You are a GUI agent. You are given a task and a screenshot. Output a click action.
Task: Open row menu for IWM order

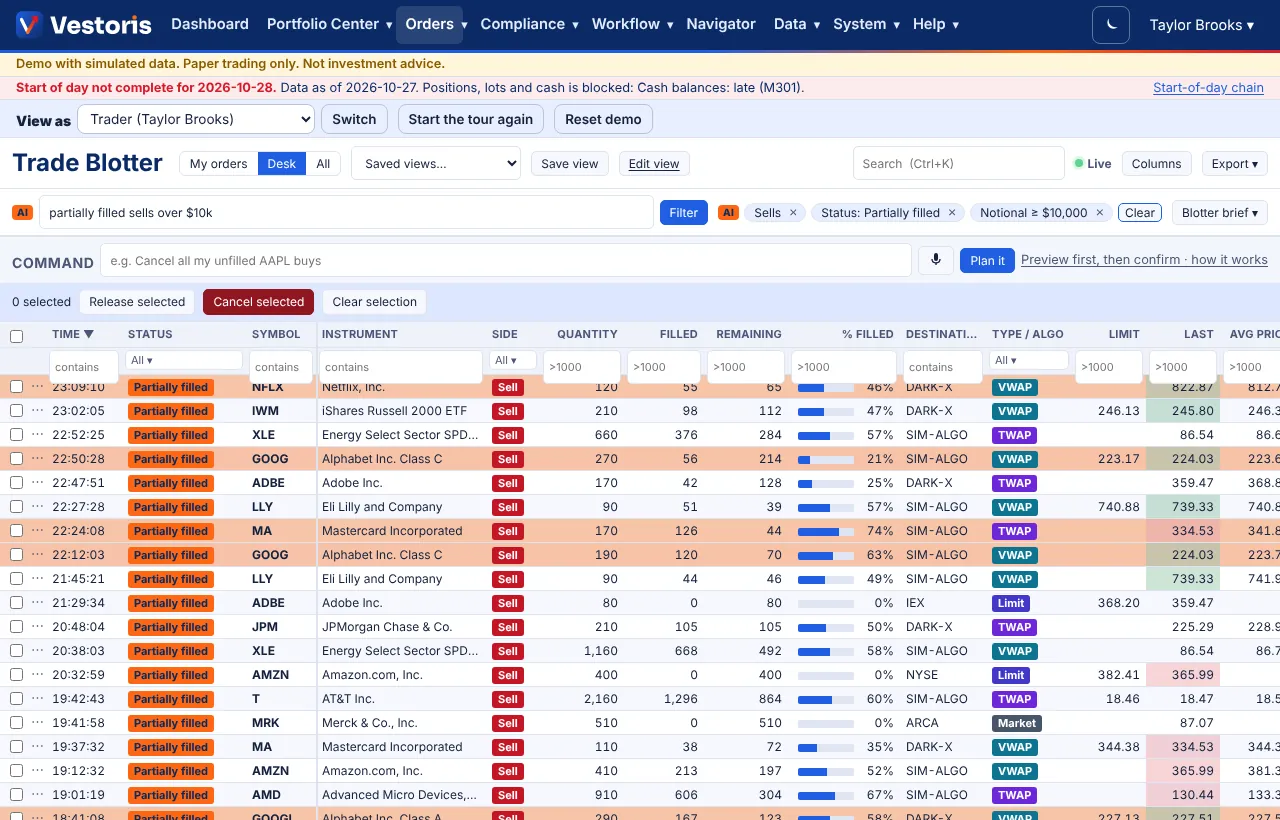point(38,411)
